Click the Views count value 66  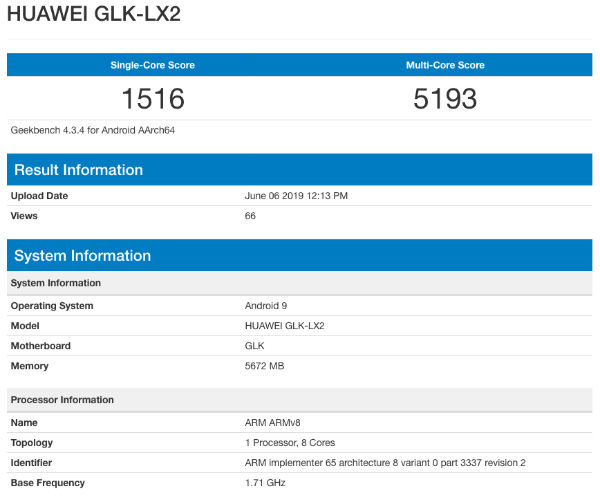250,215
